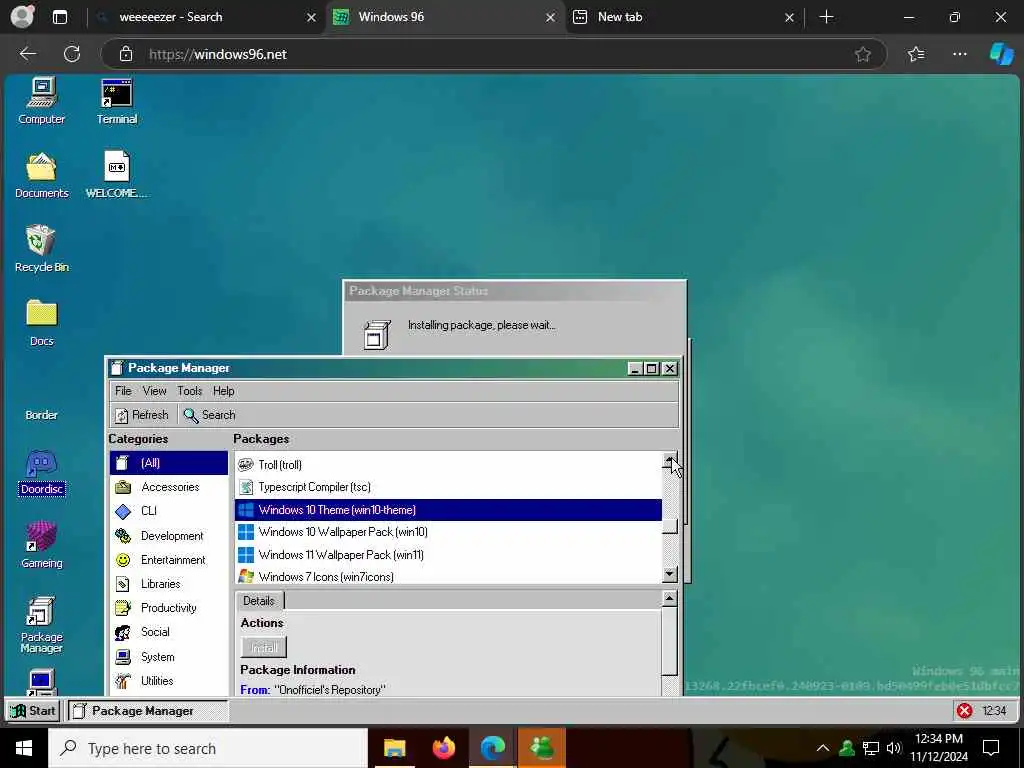Open the WELCOME markdown file icon

tap(117, 174)
